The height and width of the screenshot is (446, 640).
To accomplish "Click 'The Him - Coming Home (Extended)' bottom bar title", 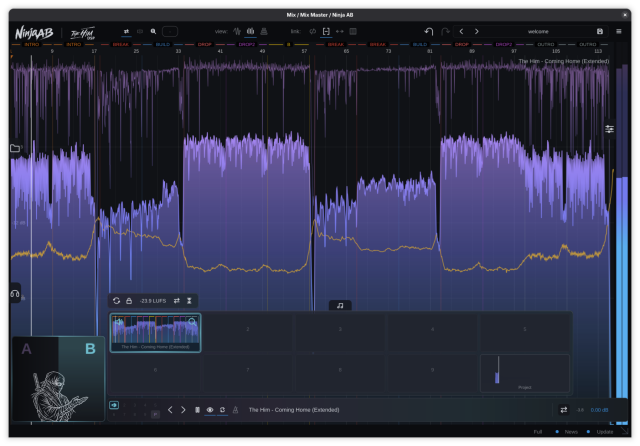I will click(294, 410).
